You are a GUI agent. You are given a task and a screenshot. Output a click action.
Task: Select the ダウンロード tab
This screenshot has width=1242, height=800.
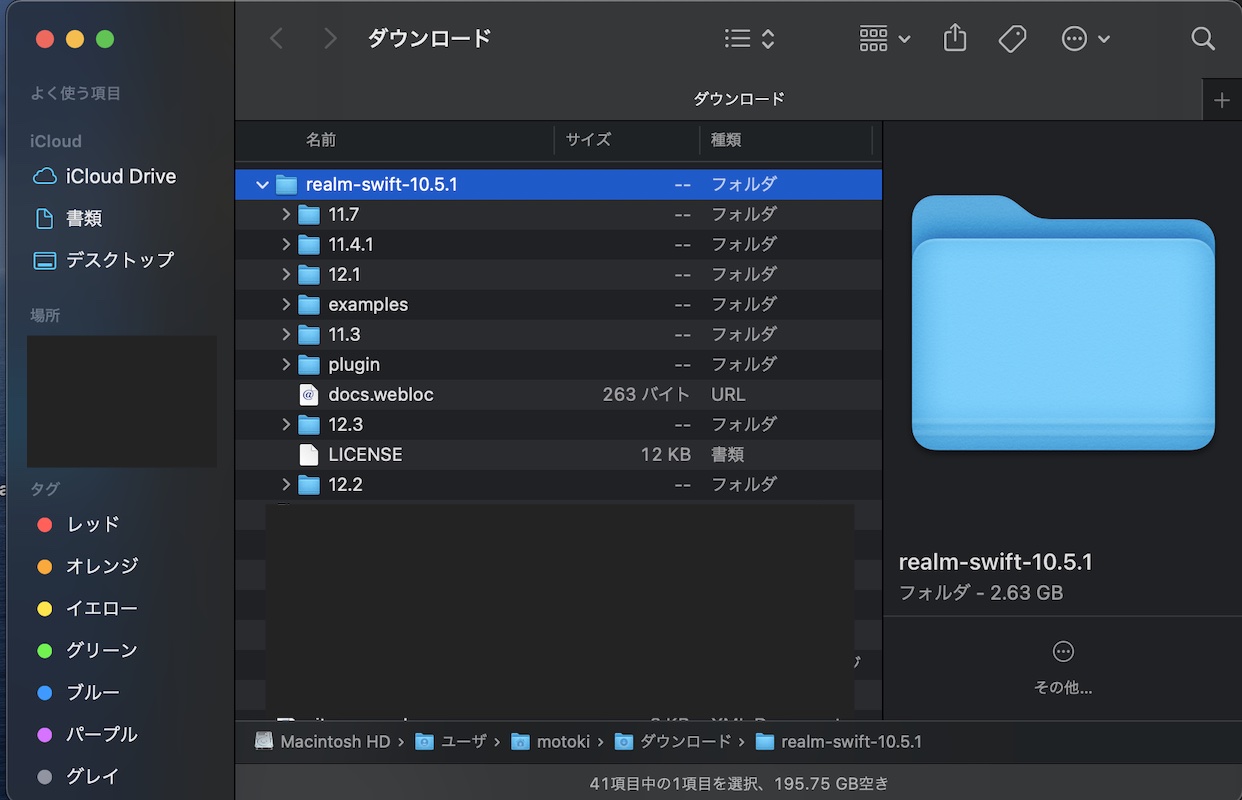[739, 99]
